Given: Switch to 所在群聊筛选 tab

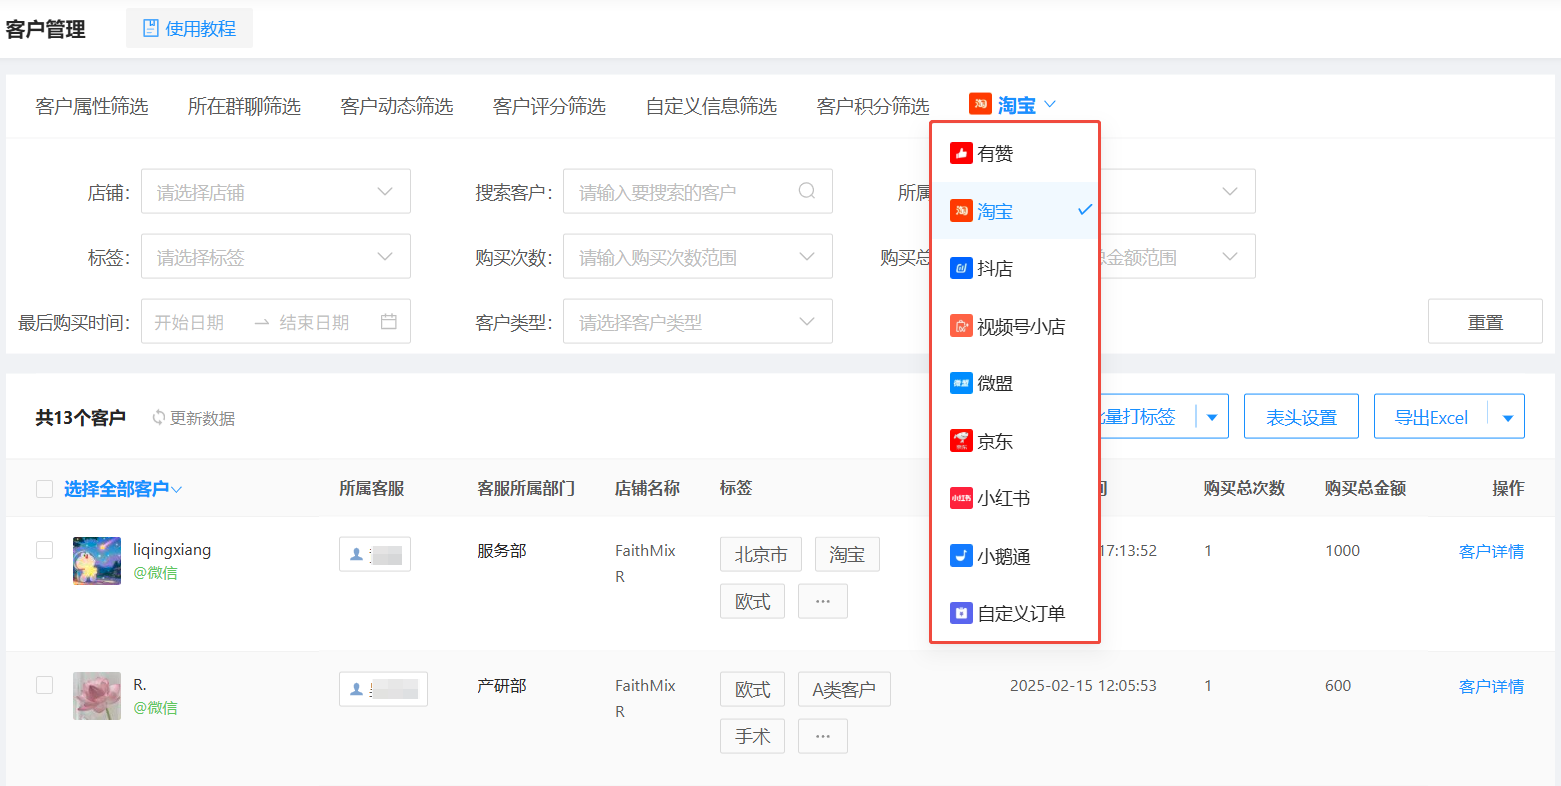Looking at the screenshot, I should point(244,106).
